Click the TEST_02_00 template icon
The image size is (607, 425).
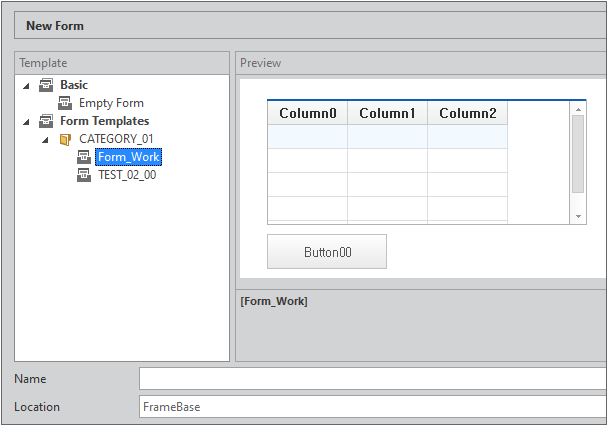click(x=84, y=175)
